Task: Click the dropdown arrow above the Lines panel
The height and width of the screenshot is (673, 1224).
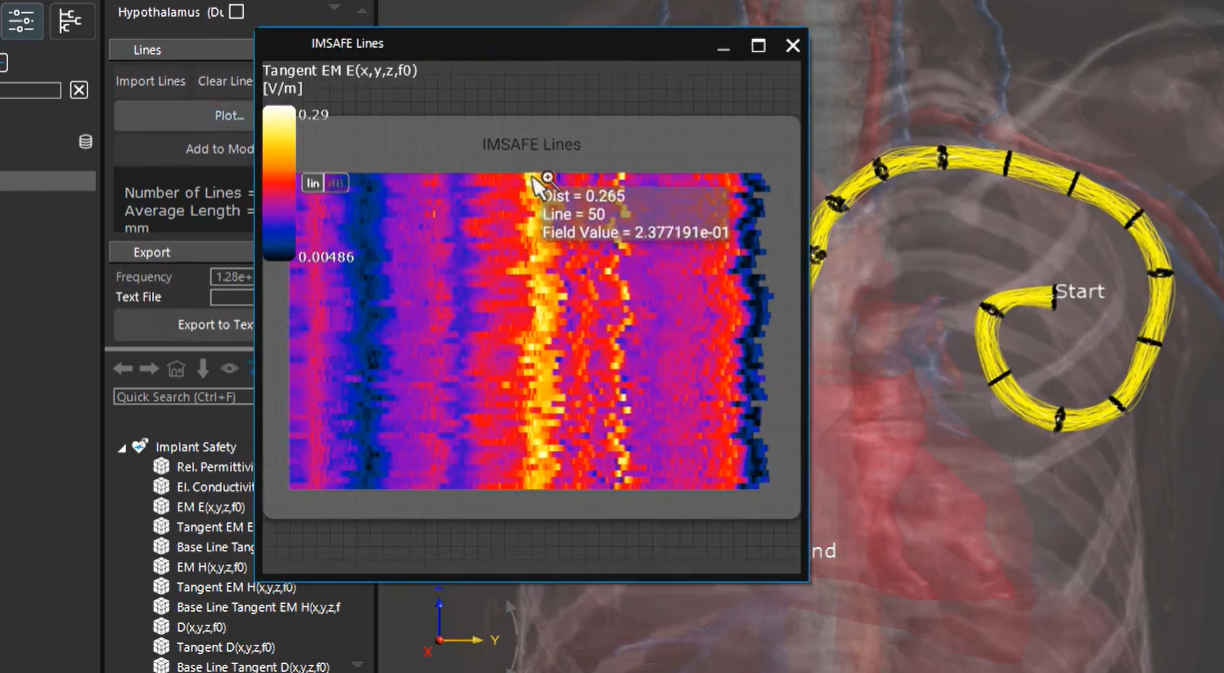Action: point(334,8)
